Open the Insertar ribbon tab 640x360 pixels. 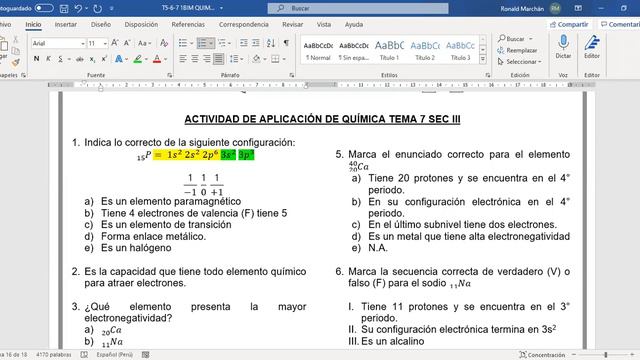pyautogui.click(x=66, y=24)
